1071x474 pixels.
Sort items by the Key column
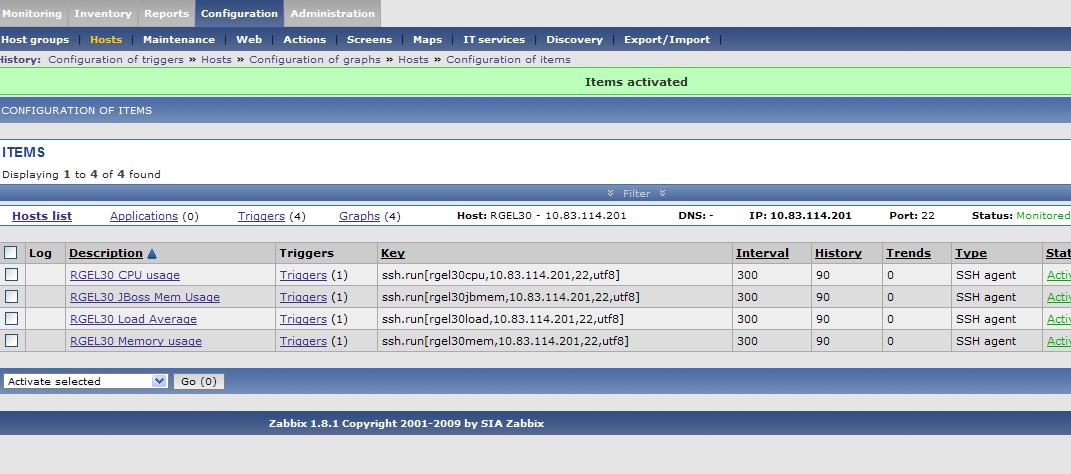393,253
